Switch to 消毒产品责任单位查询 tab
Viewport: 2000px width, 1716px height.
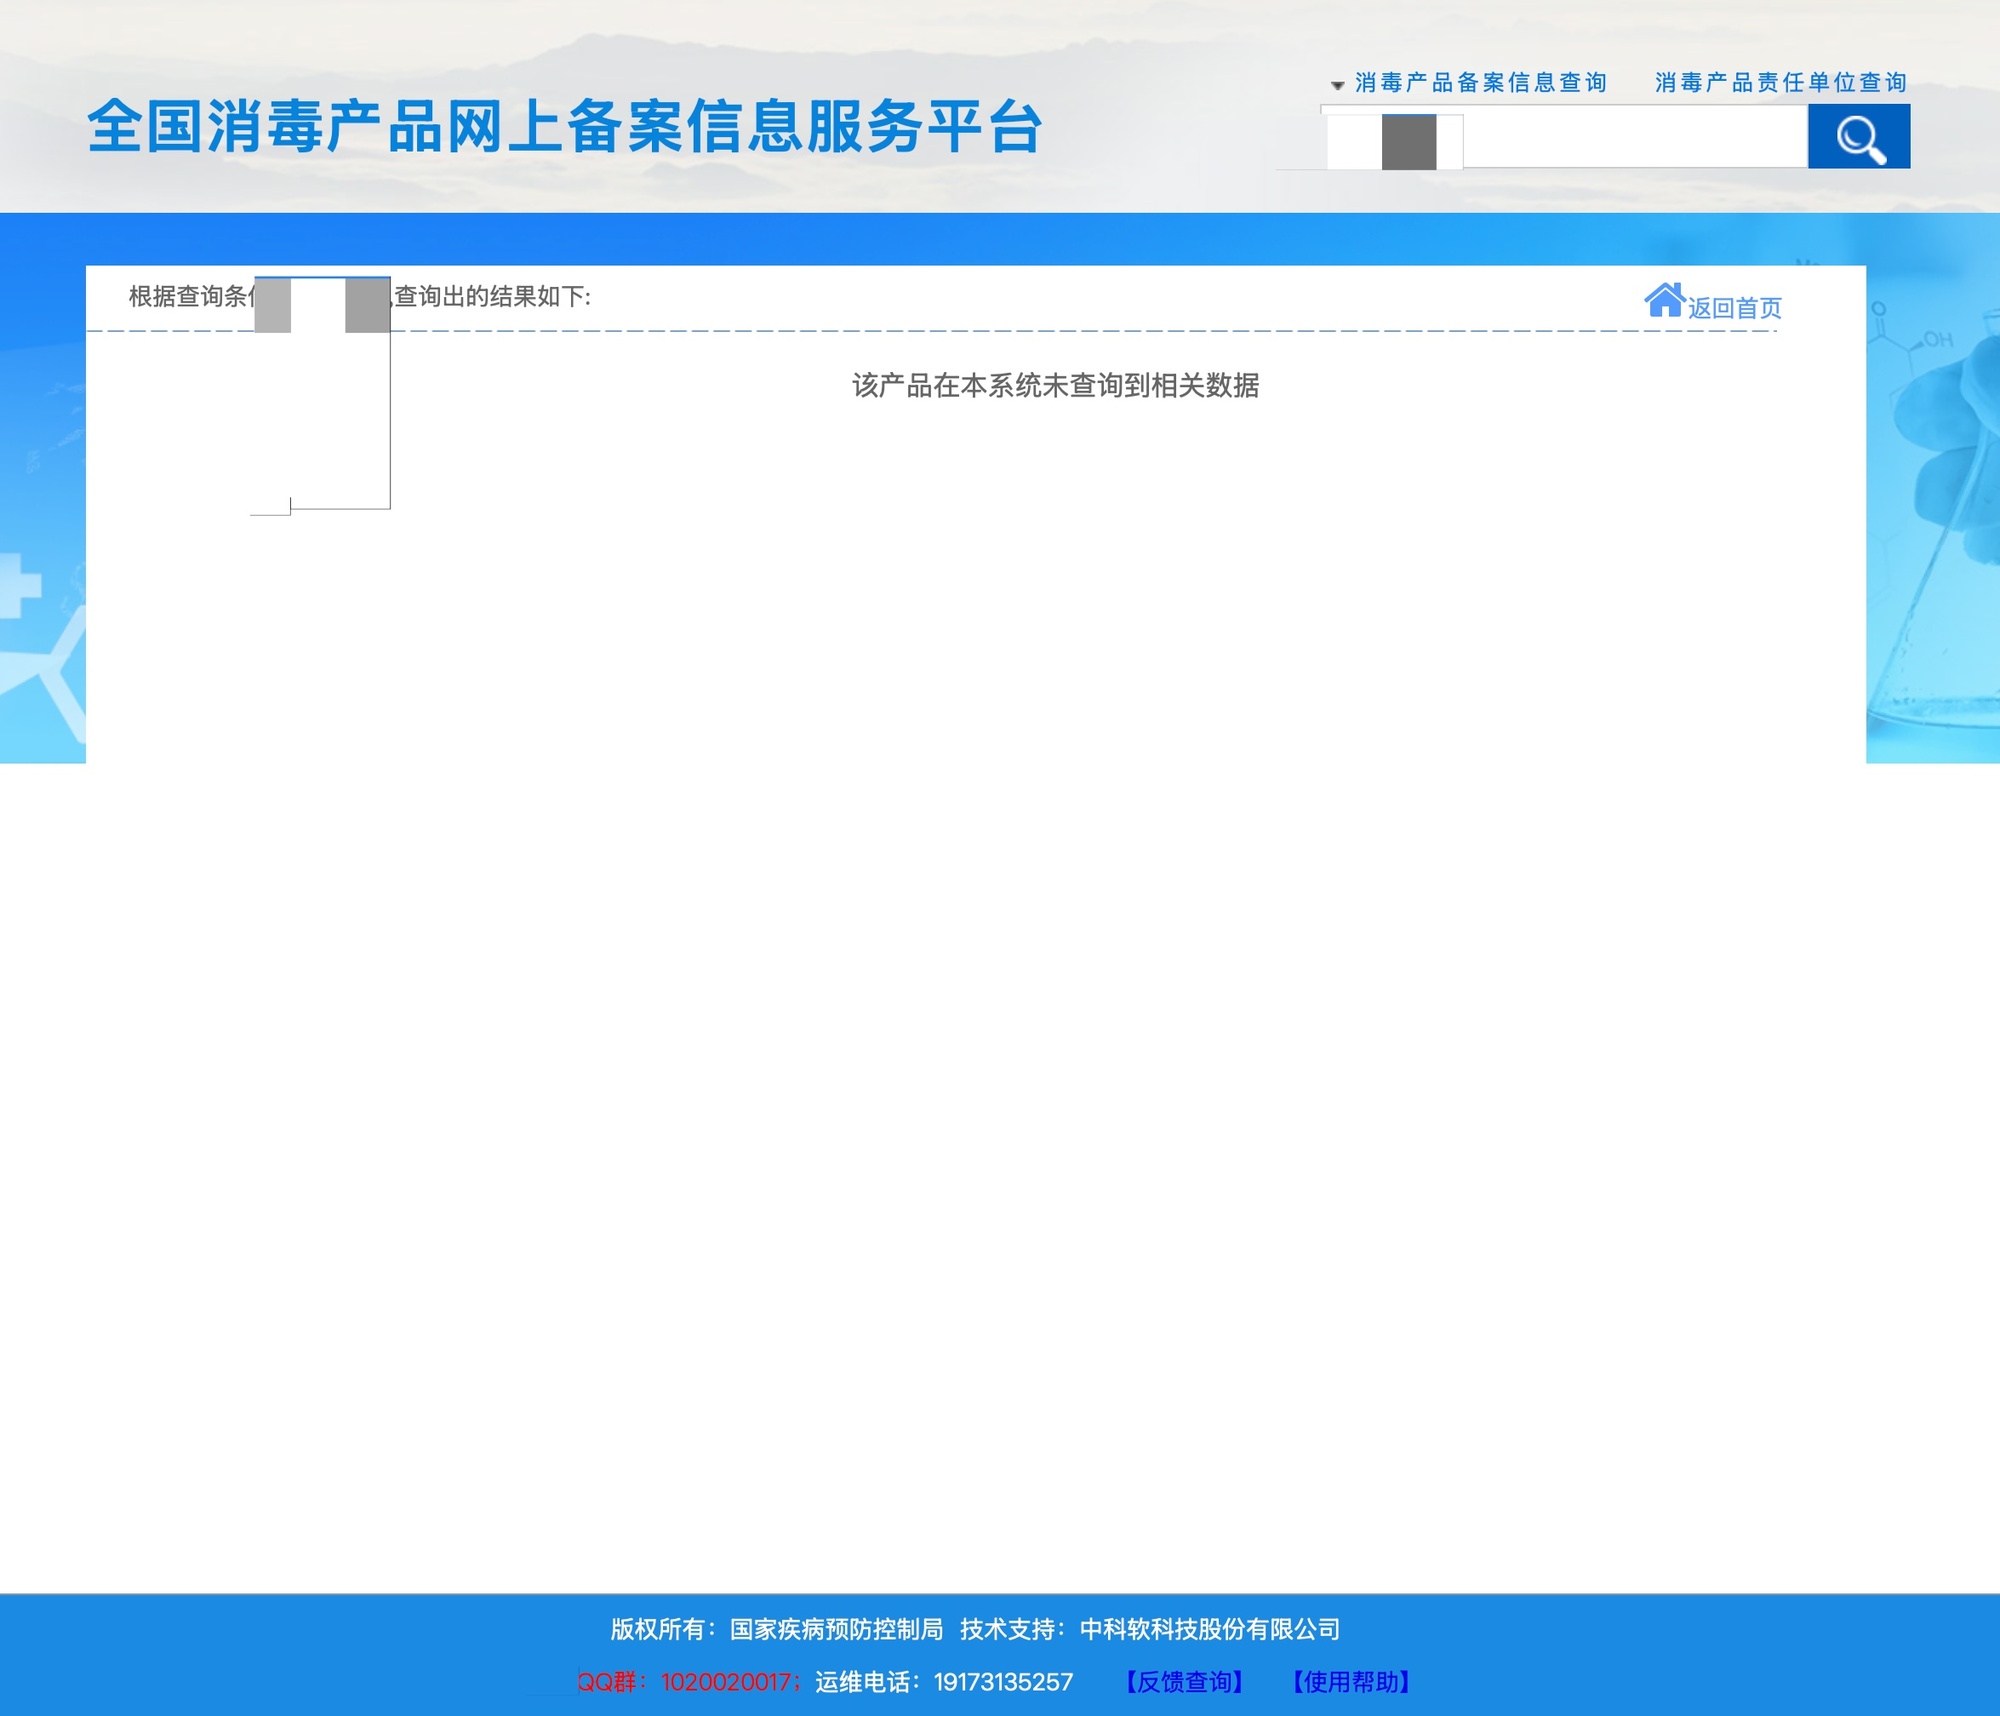click(x=1780, y=83)
